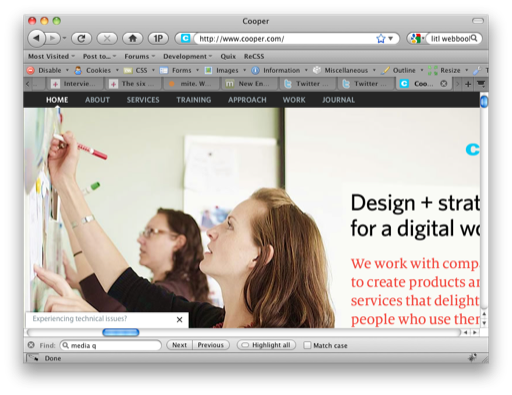
Task: Enable the Match case checkbox
Action: 307,345
